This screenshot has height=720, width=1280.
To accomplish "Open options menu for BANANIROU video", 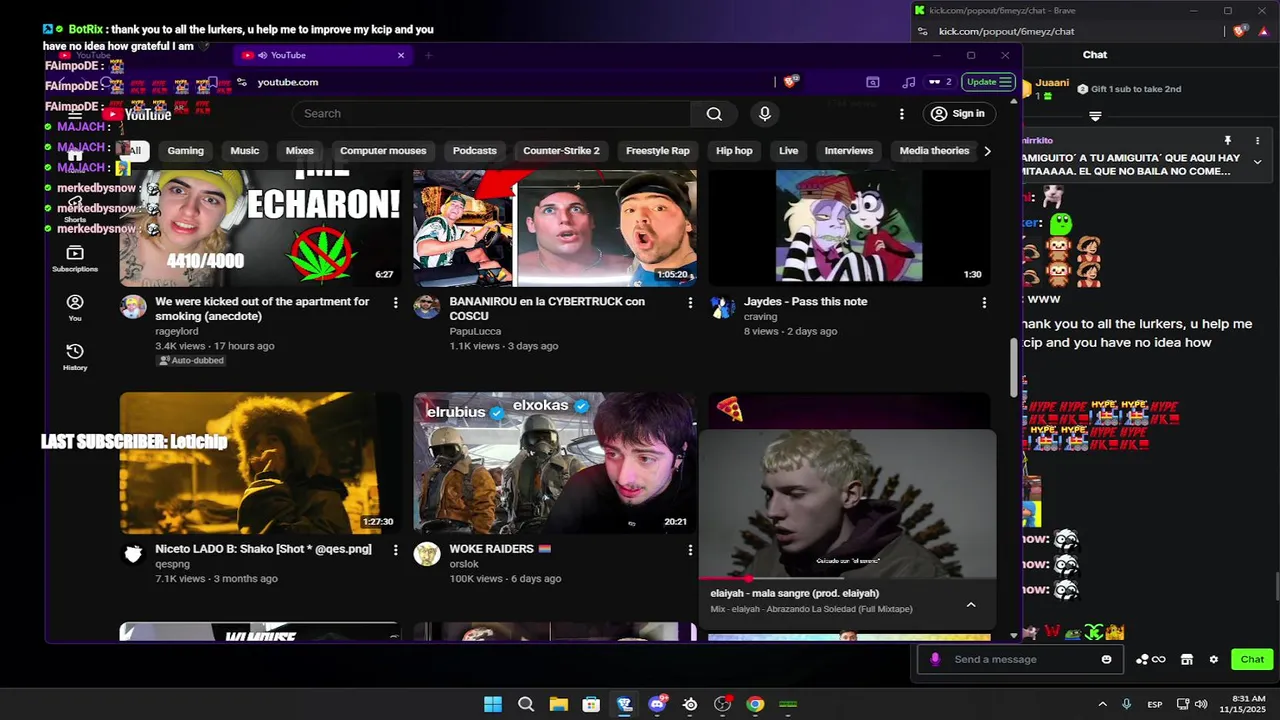I will click(689, 302).
